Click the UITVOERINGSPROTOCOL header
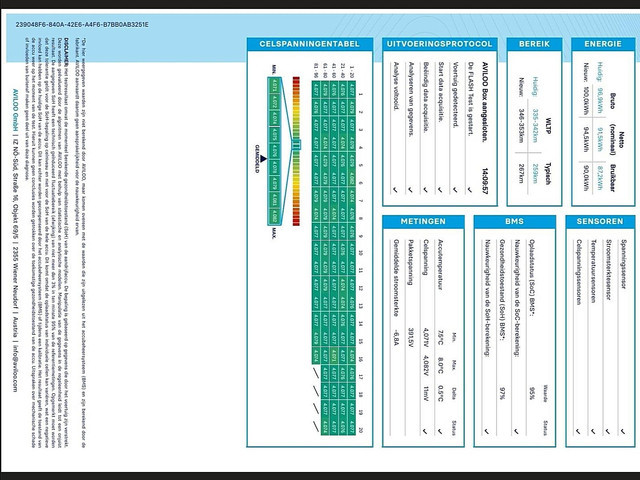Viewport: 640px width, 480px height. [438, 44]
